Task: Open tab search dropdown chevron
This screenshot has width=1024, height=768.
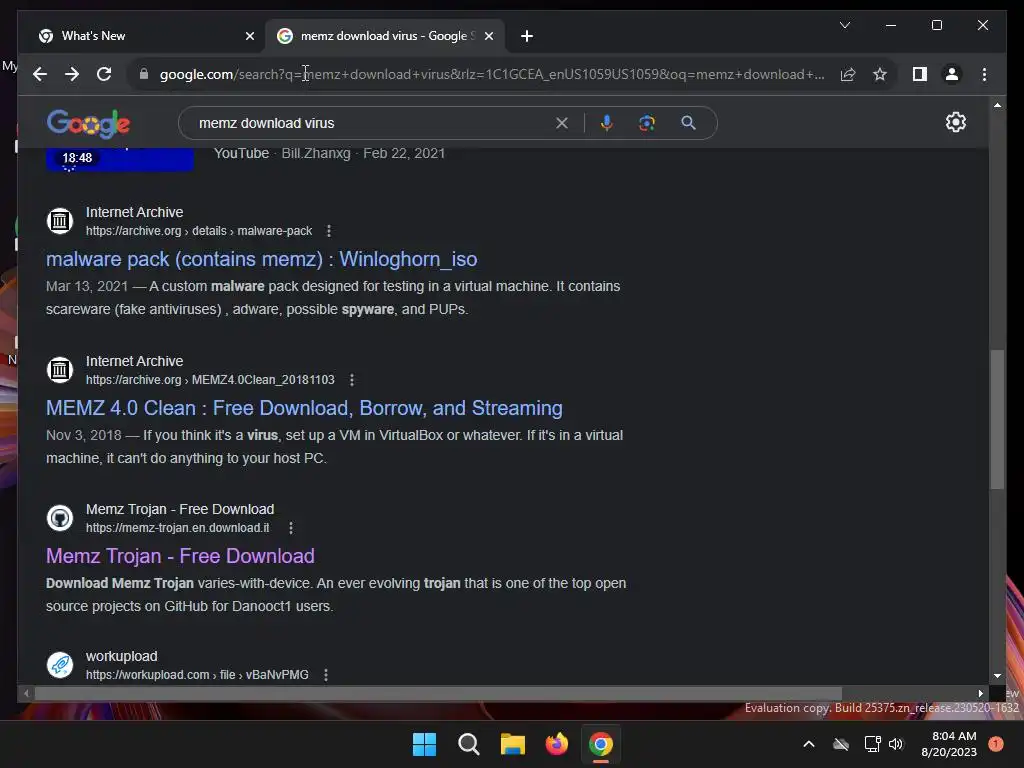Action: tap(844, 25)
